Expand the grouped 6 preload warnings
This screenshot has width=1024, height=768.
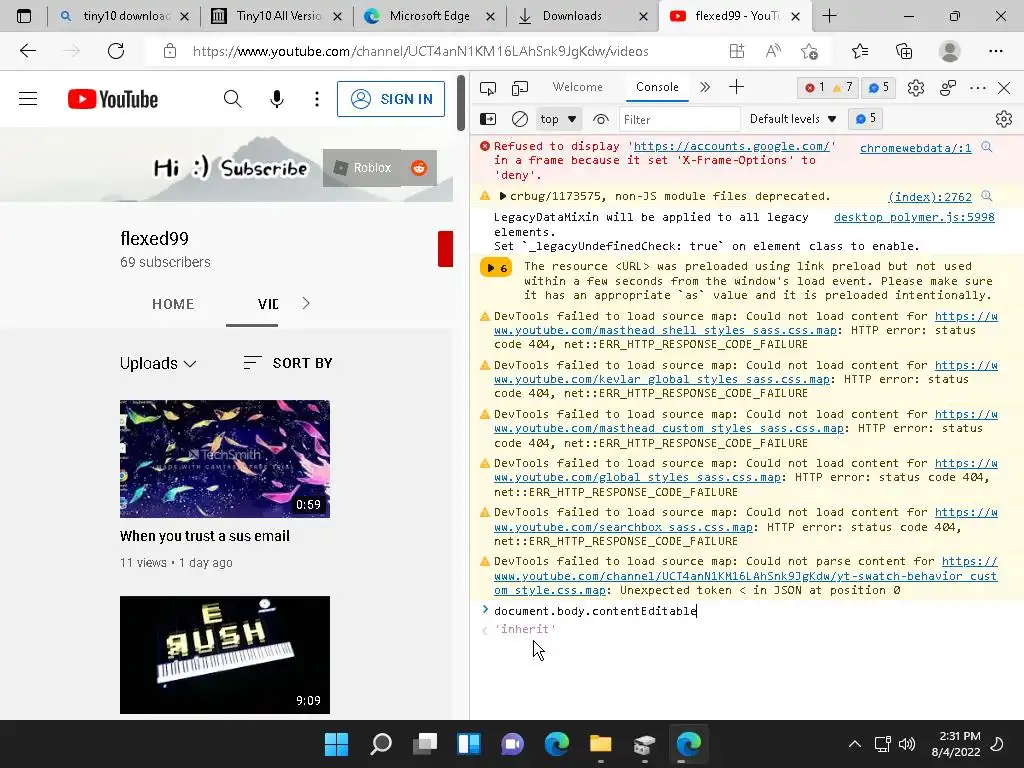point(496,268)
